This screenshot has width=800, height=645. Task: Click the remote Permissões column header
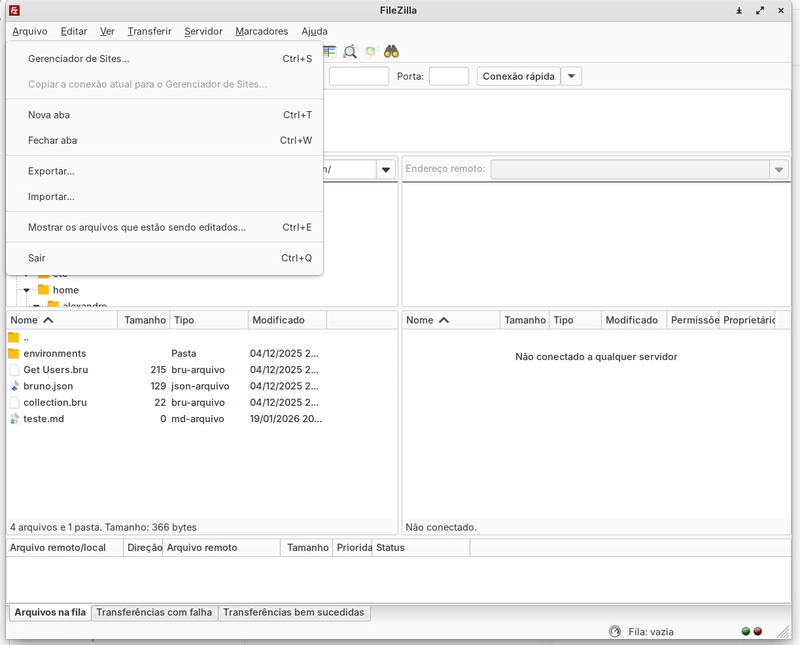(693, 320)
